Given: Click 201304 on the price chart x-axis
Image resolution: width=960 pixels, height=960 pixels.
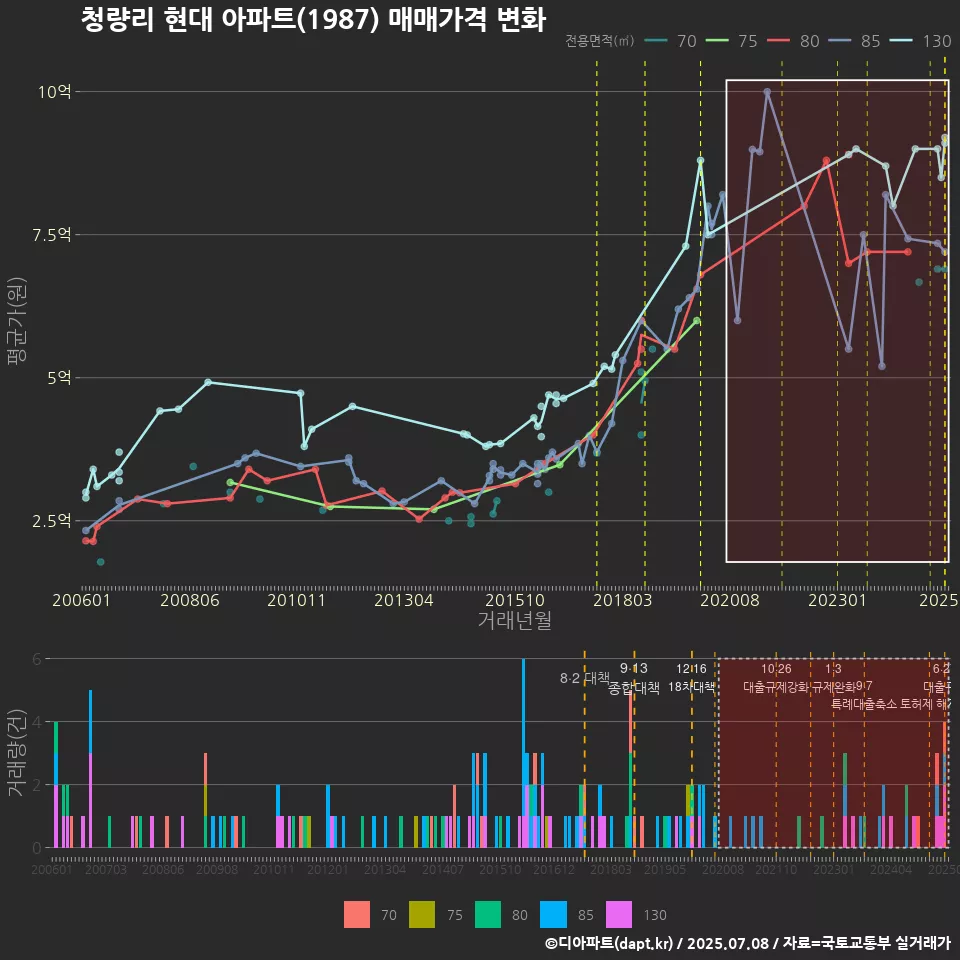Looking at the screenshot, I should pos(404,600).
